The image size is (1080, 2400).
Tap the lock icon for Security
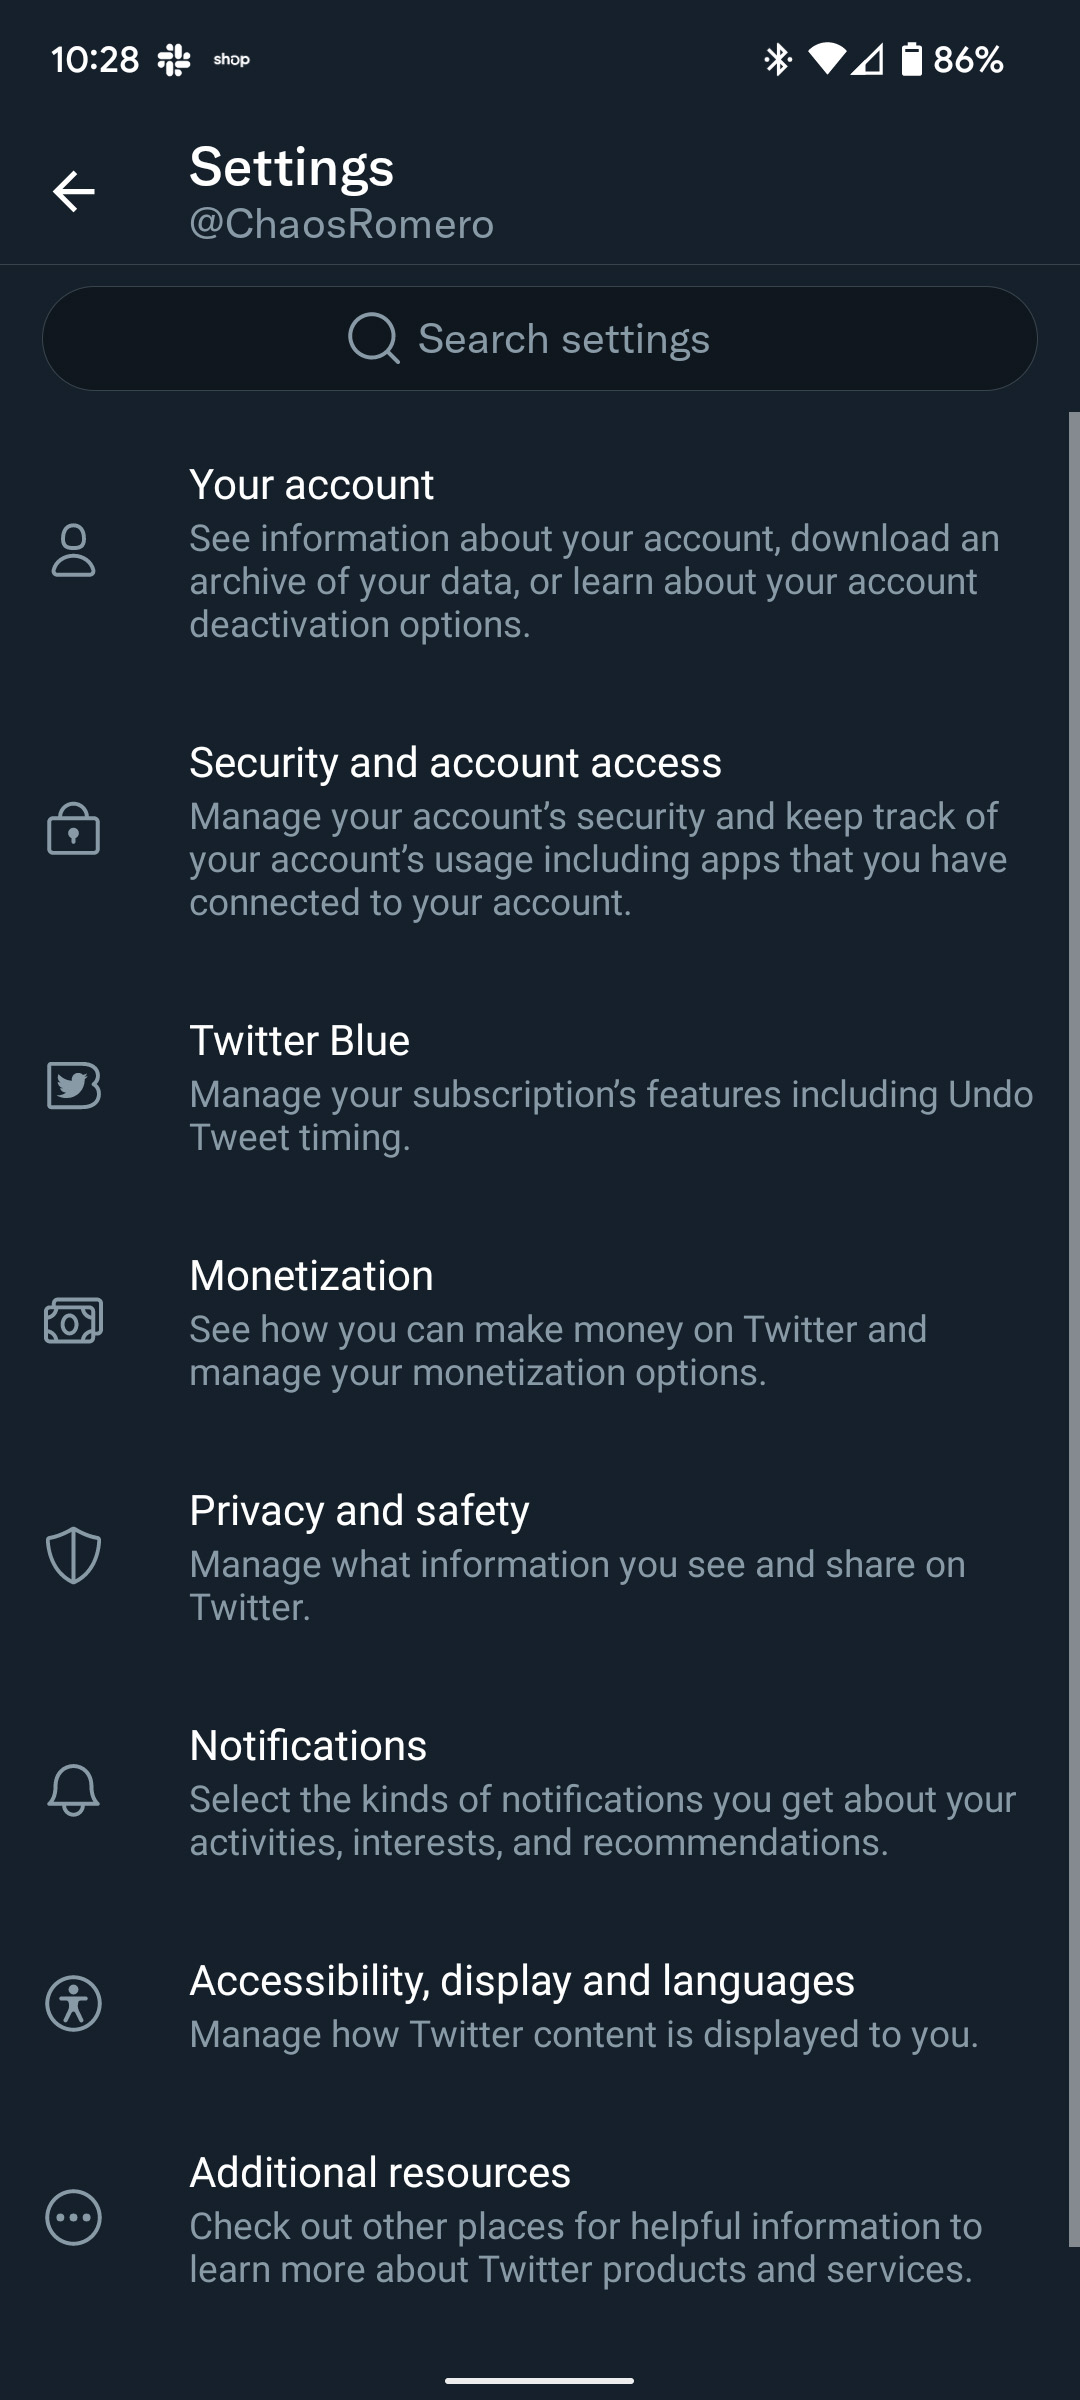(x=73, y=829)
